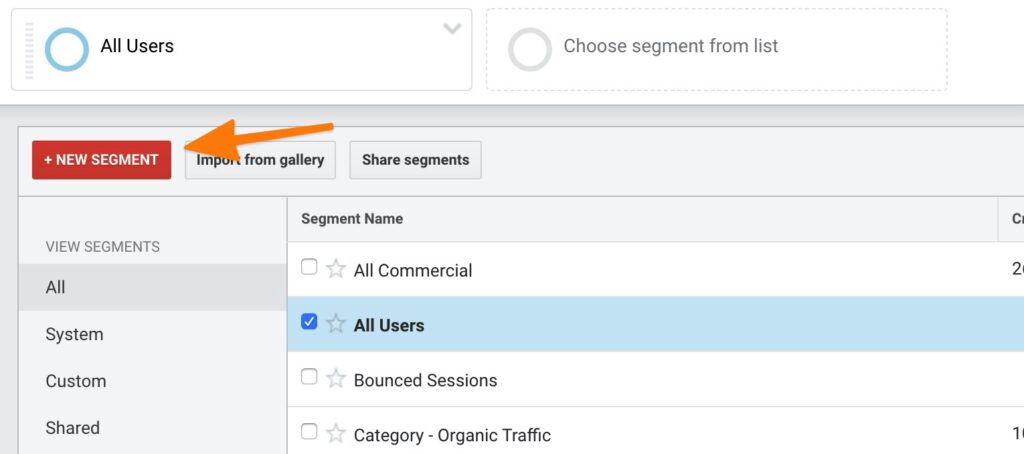Check the Category - Organic Traffic checkbox
Viewport: 1024px width, 454px height.
(x=309, y=432)
